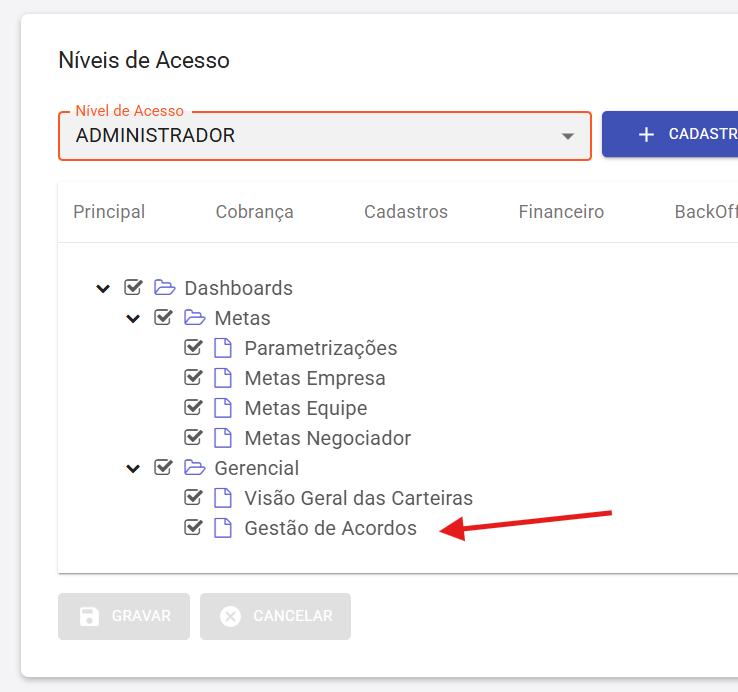Click the Cancelar button
The image size is (738, 692).
pyautogui.click(x=275, y=616)
